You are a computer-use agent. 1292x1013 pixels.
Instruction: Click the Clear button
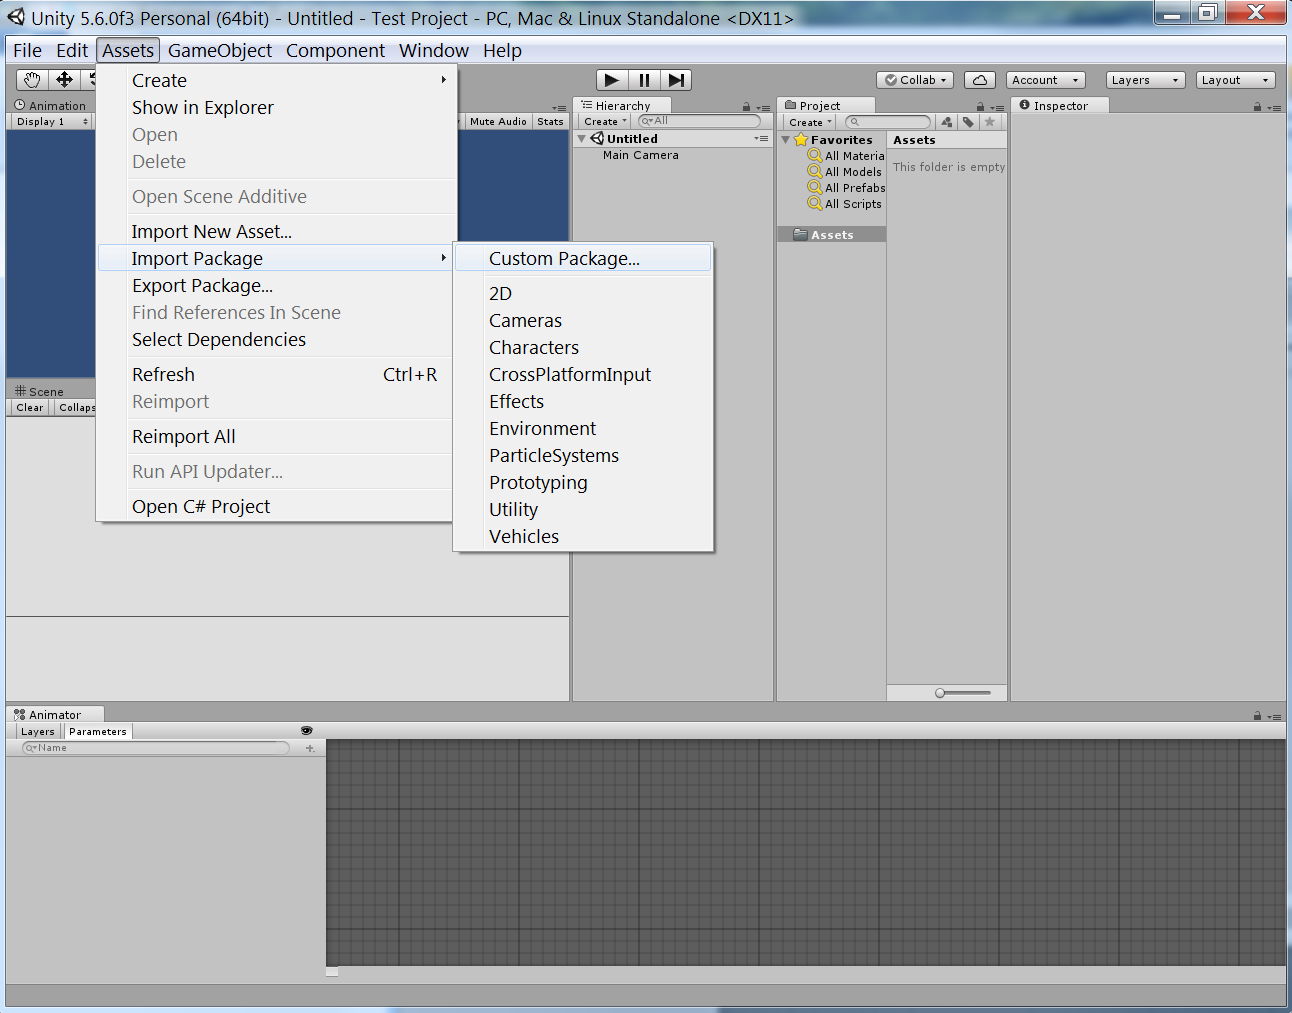pos(30,408)
